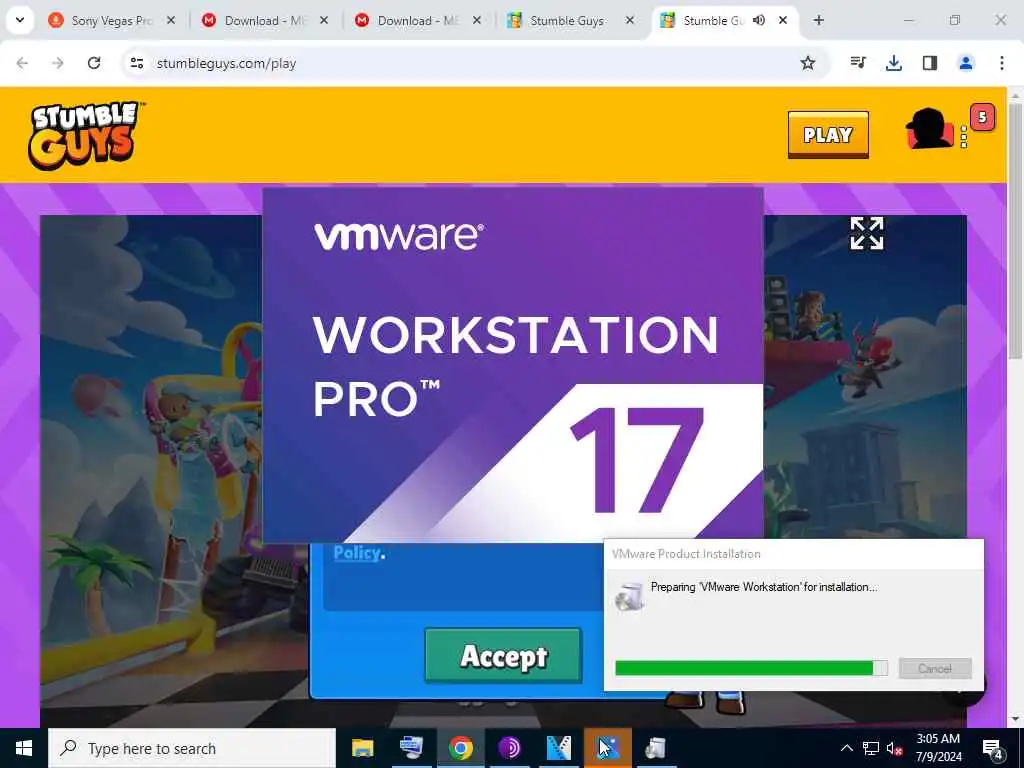Open the muted volume tray icon

[x=895, y=748]
